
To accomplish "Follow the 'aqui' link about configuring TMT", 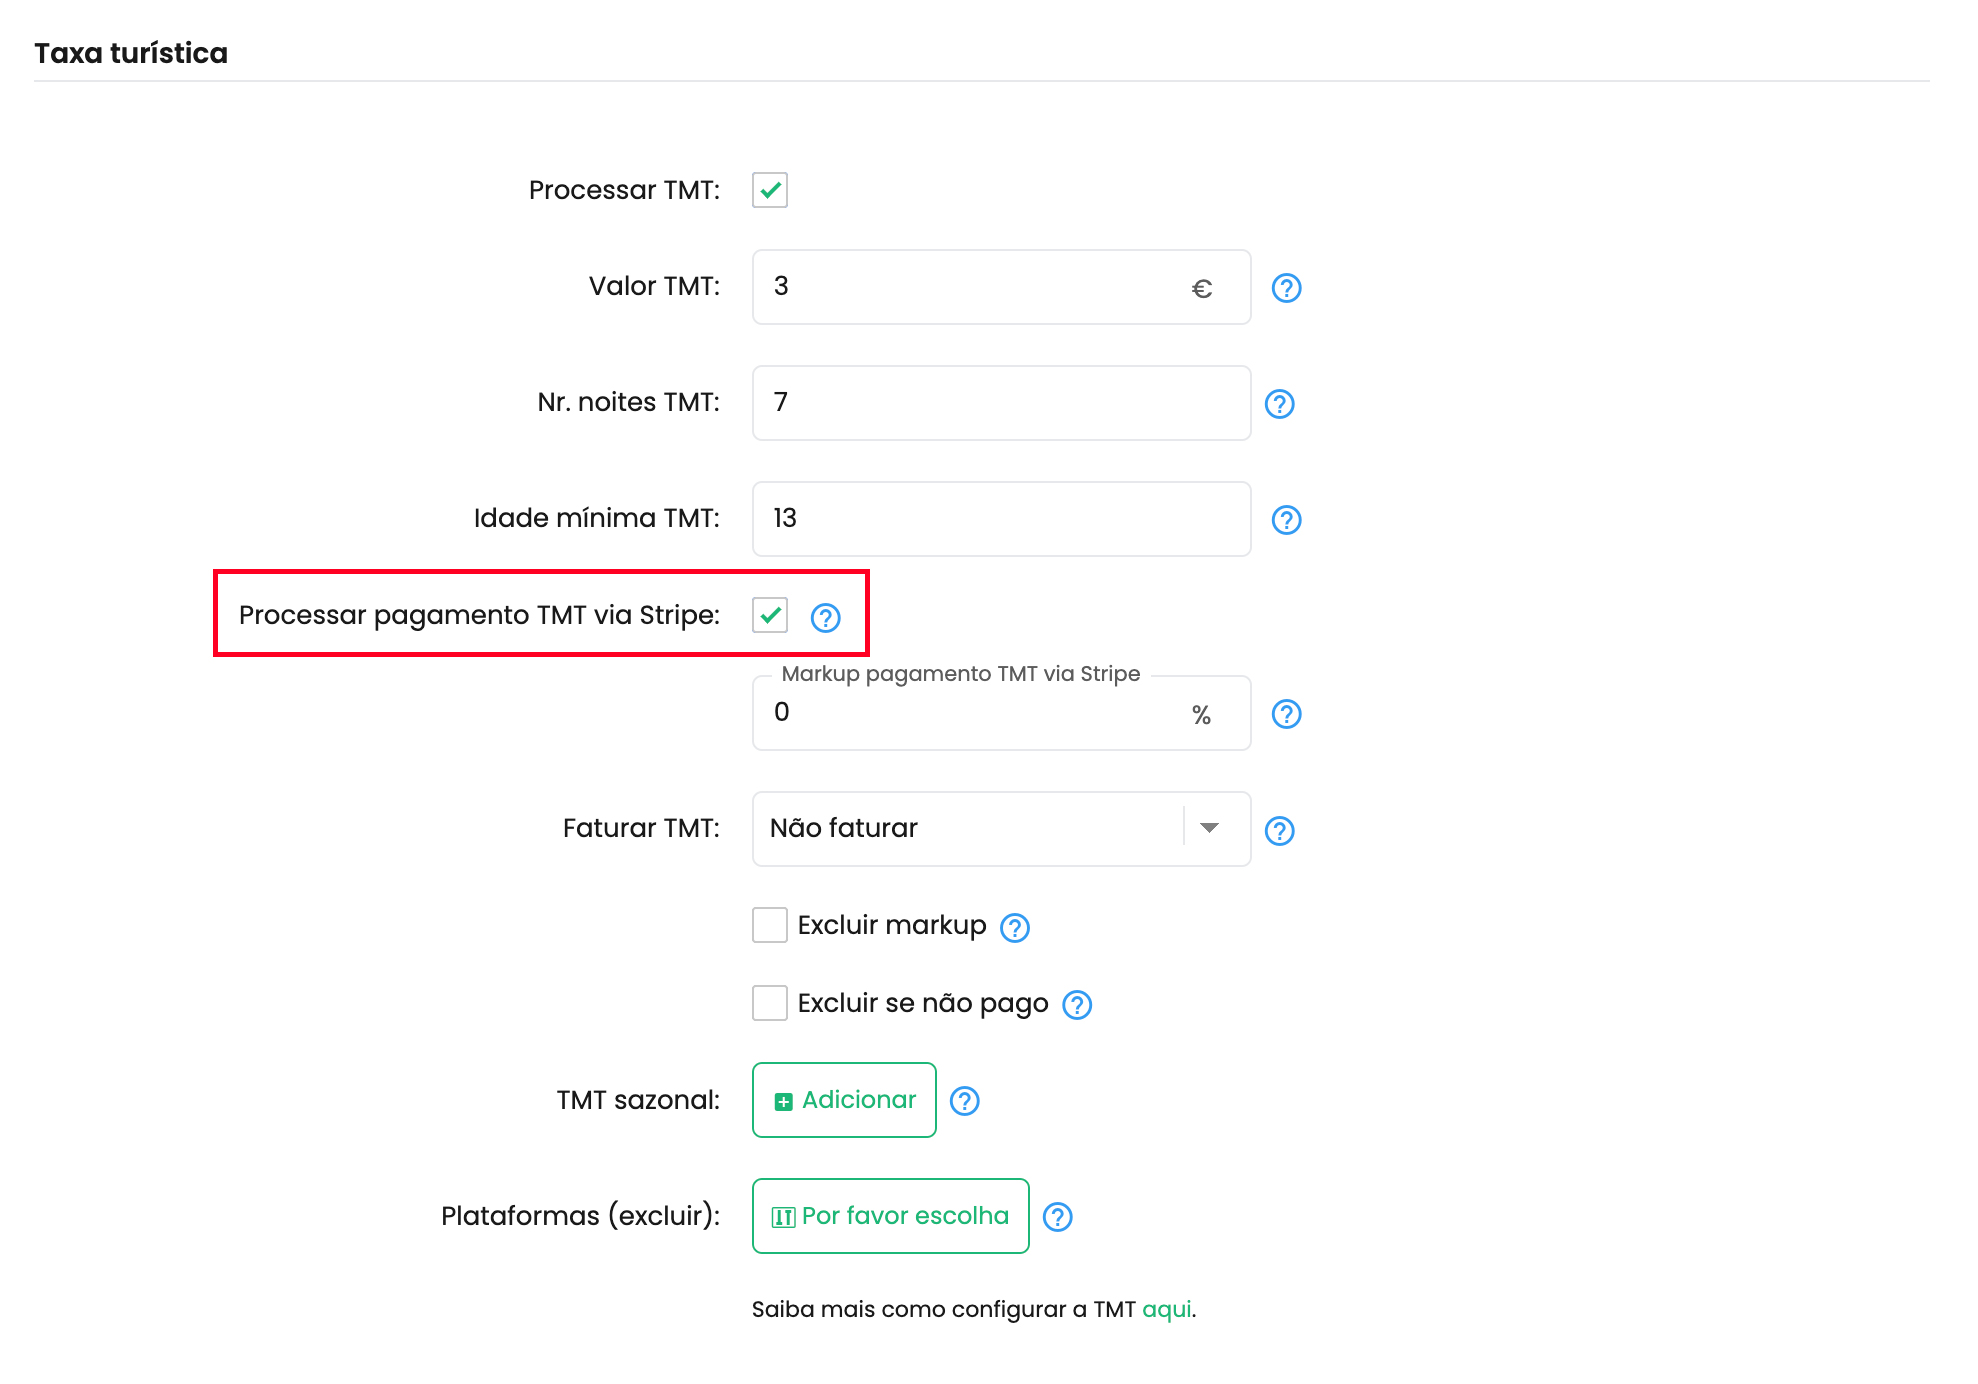I will (1166, 1309).
